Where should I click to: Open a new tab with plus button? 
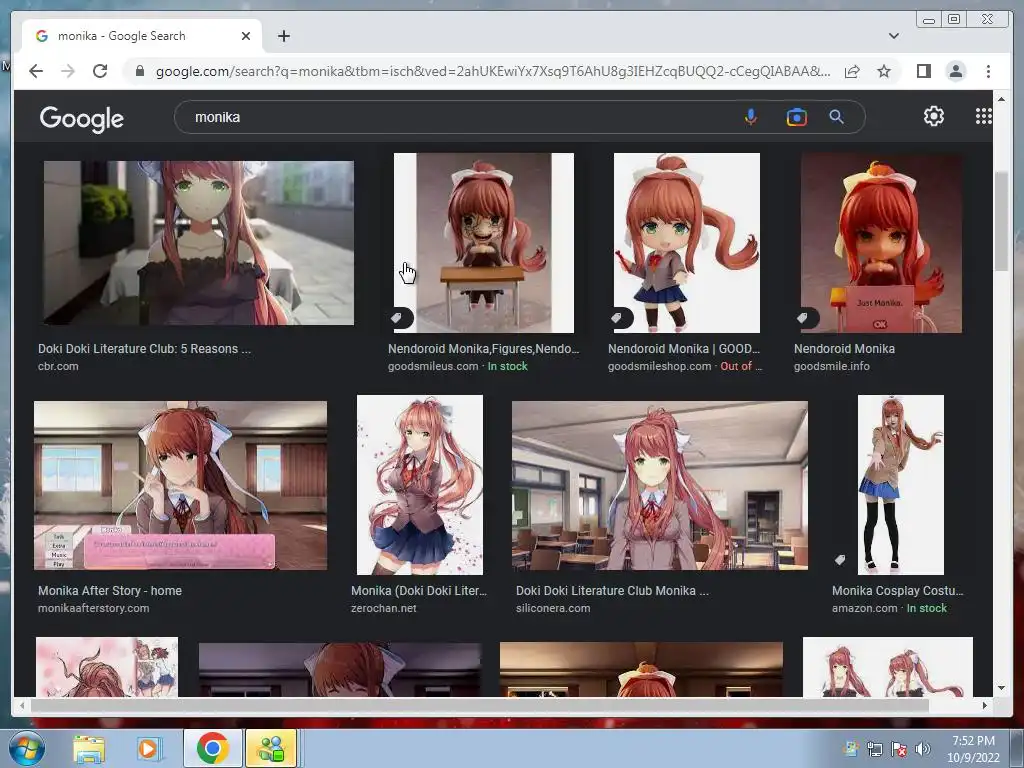tap(283, 36)
